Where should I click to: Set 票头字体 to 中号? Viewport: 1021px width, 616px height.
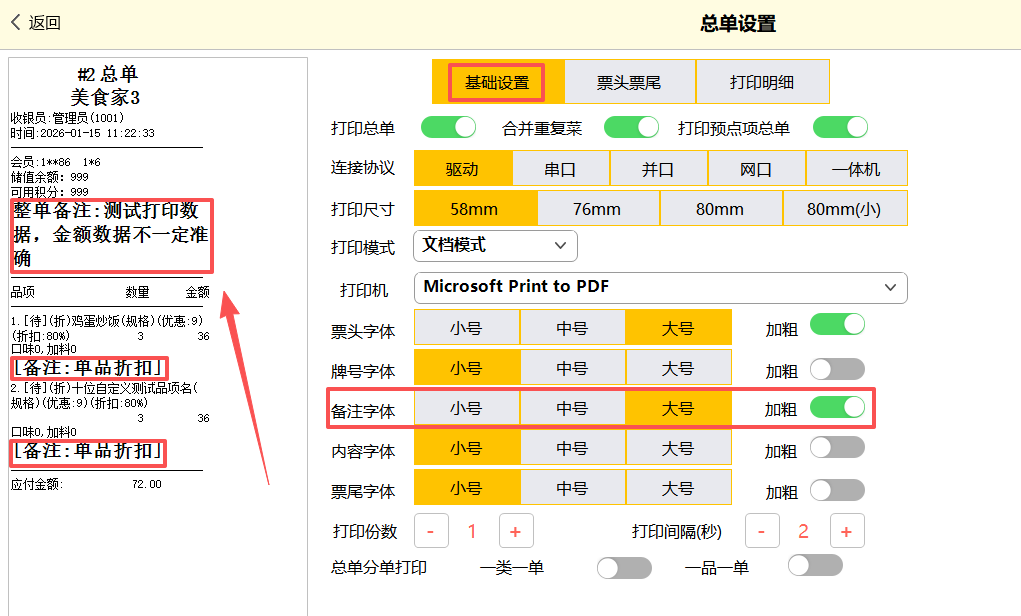tap(572, 328)
